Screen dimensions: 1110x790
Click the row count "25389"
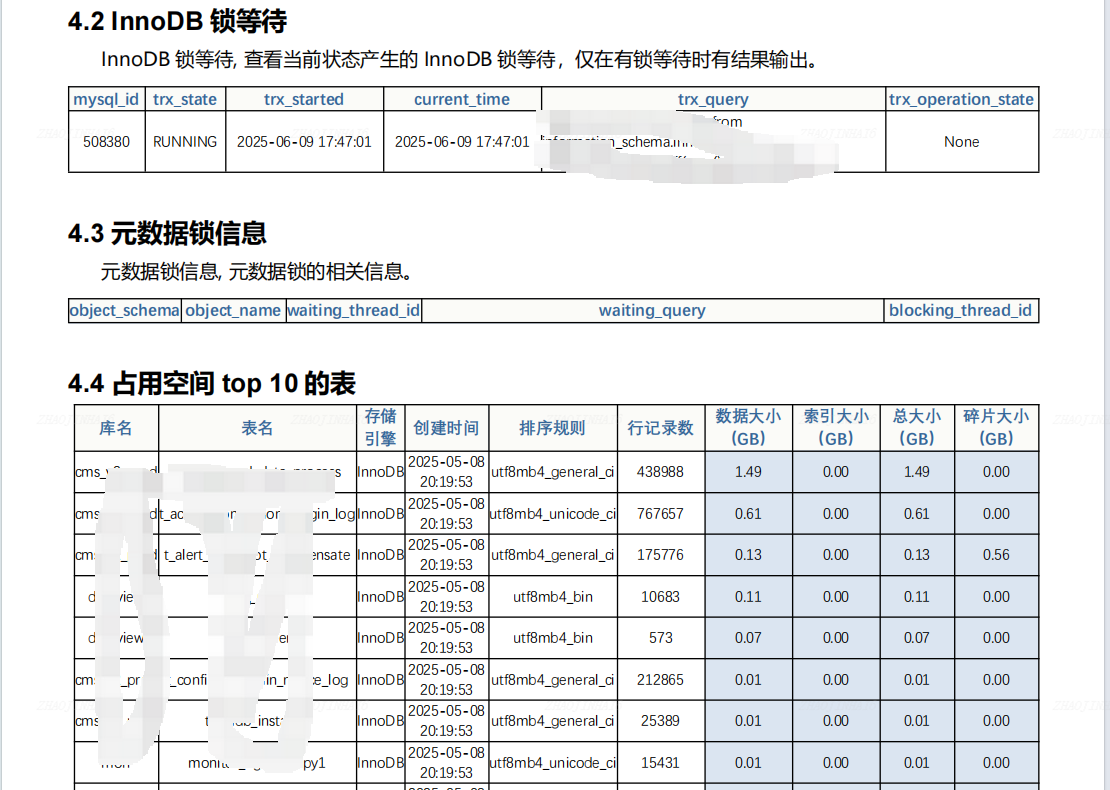click(x=660, y=721)
